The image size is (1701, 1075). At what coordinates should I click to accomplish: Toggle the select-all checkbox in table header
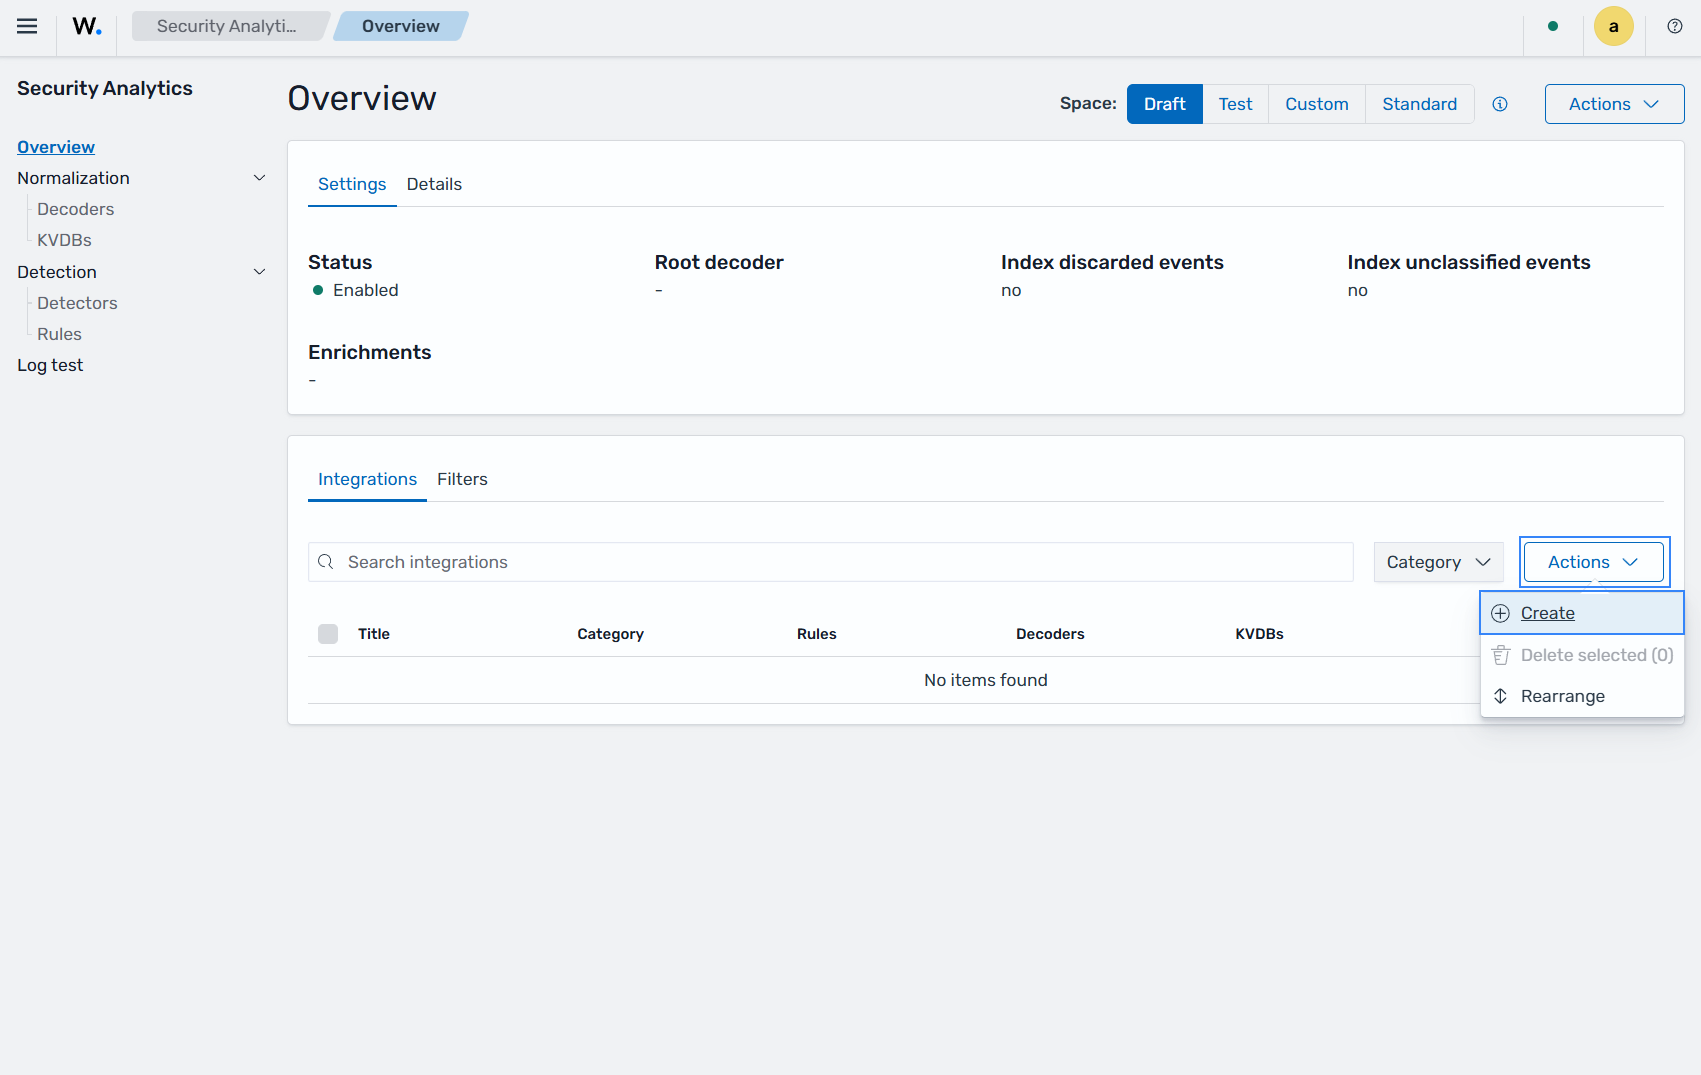[x=328, y=634]
